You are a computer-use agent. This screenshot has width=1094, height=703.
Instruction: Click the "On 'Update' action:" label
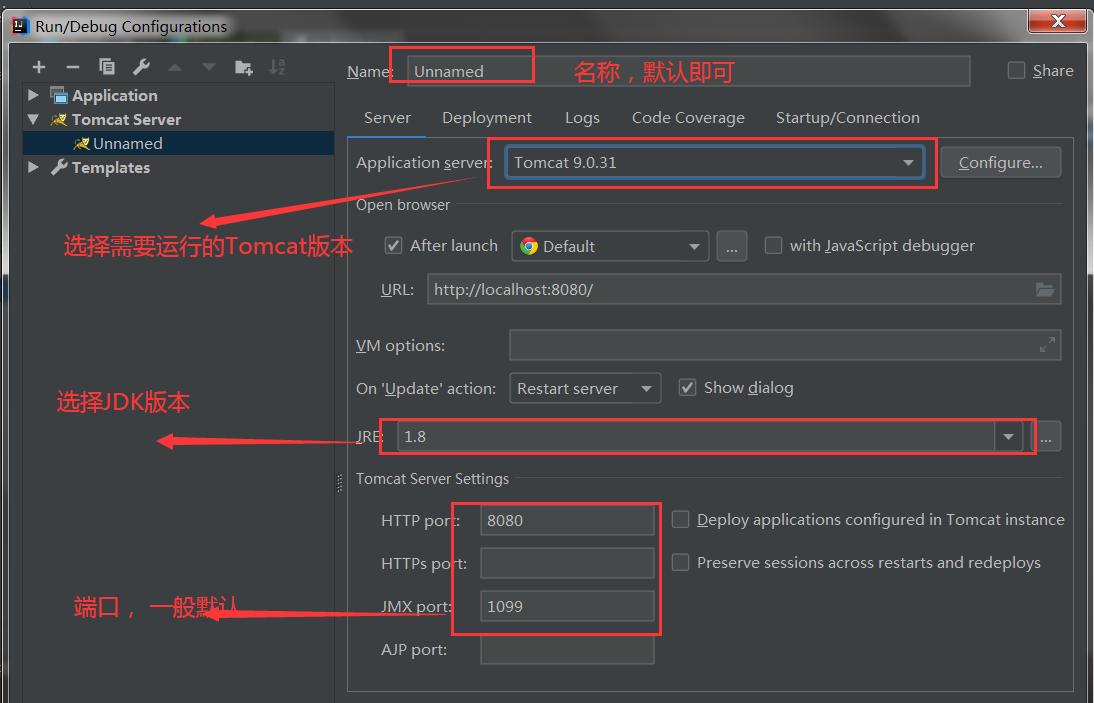tap(426, 388)
